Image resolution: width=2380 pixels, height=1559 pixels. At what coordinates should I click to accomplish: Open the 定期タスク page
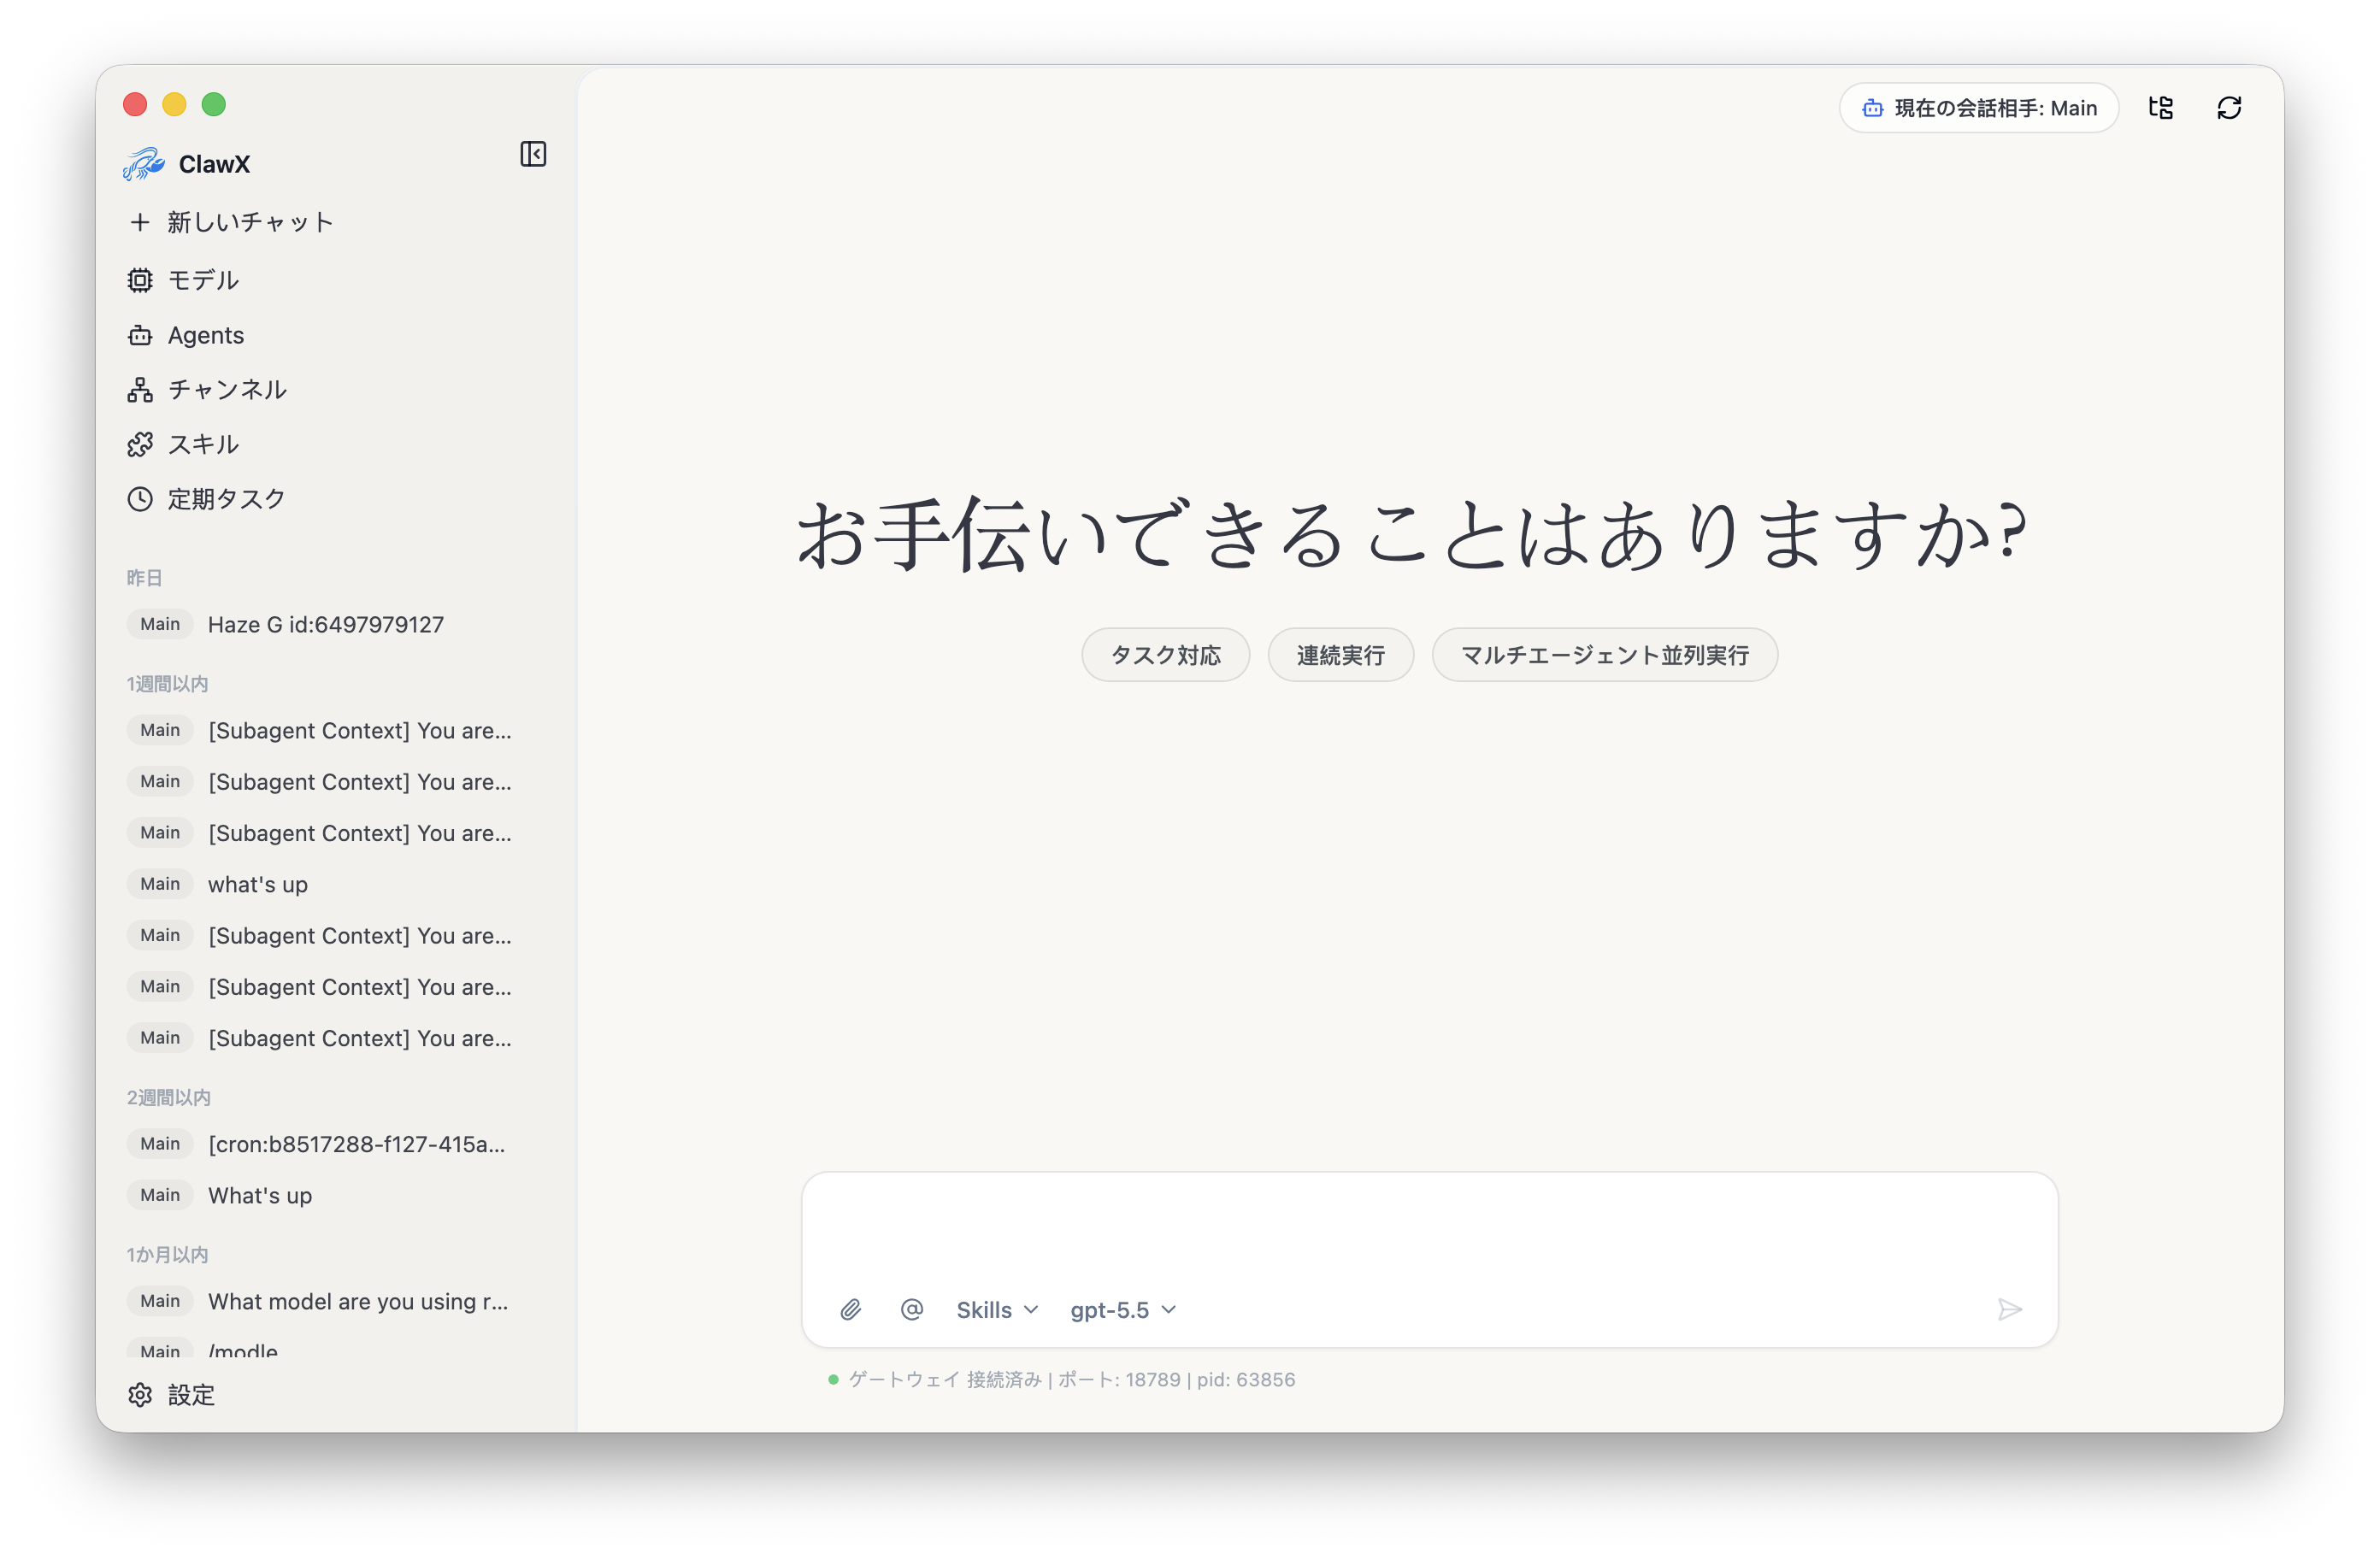point(336,499)
